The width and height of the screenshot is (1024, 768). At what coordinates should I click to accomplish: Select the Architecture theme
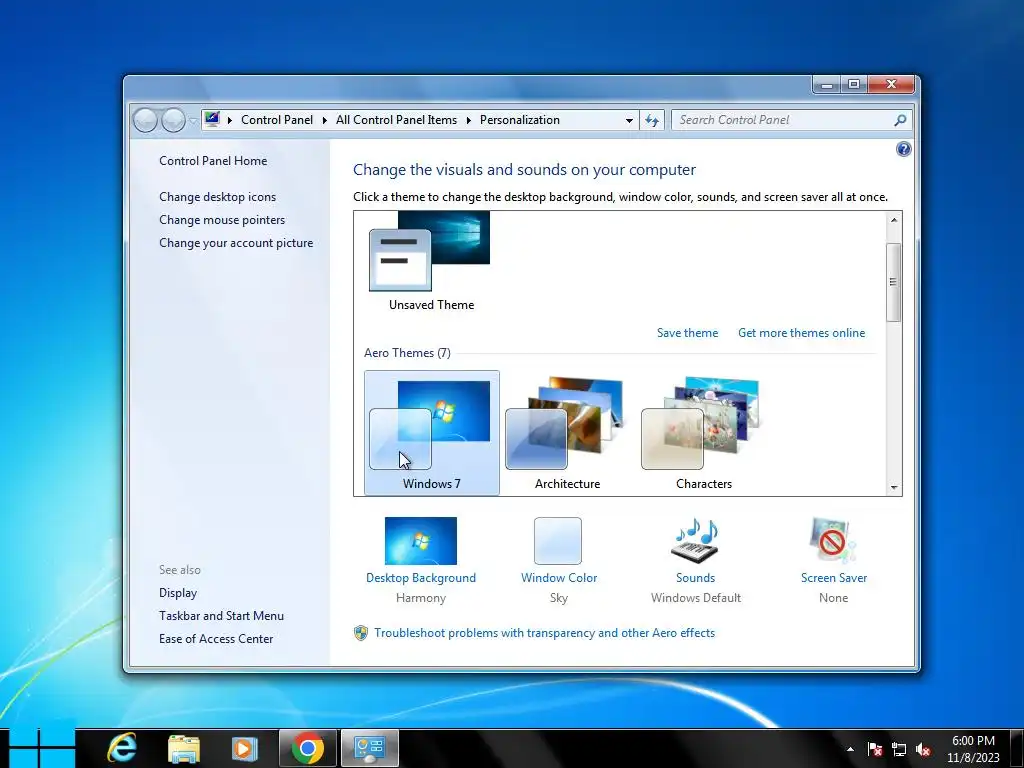(x=567, y=433)
